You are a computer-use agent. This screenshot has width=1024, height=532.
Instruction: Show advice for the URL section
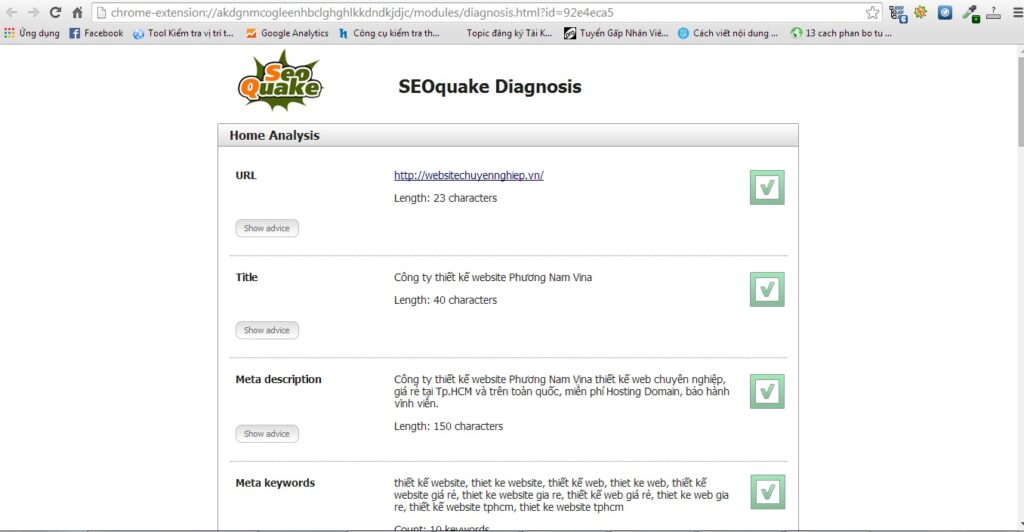[267, 228]
